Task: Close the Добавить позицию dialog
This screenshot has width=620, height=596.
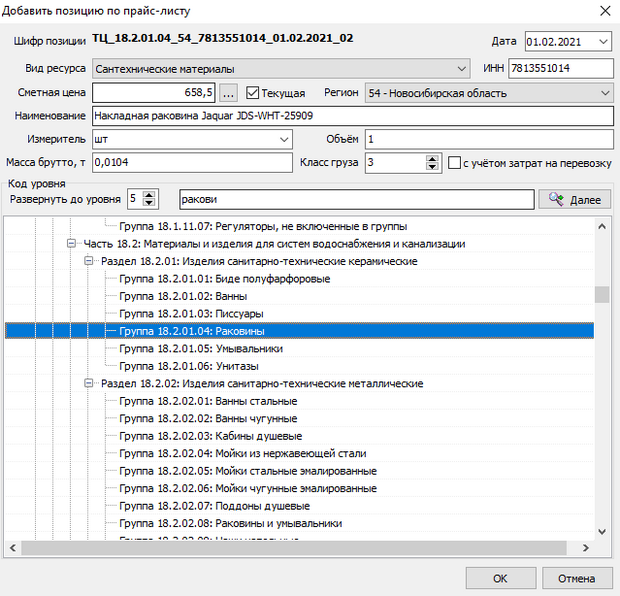Action: pyautogui.click(x=605, y=11)
